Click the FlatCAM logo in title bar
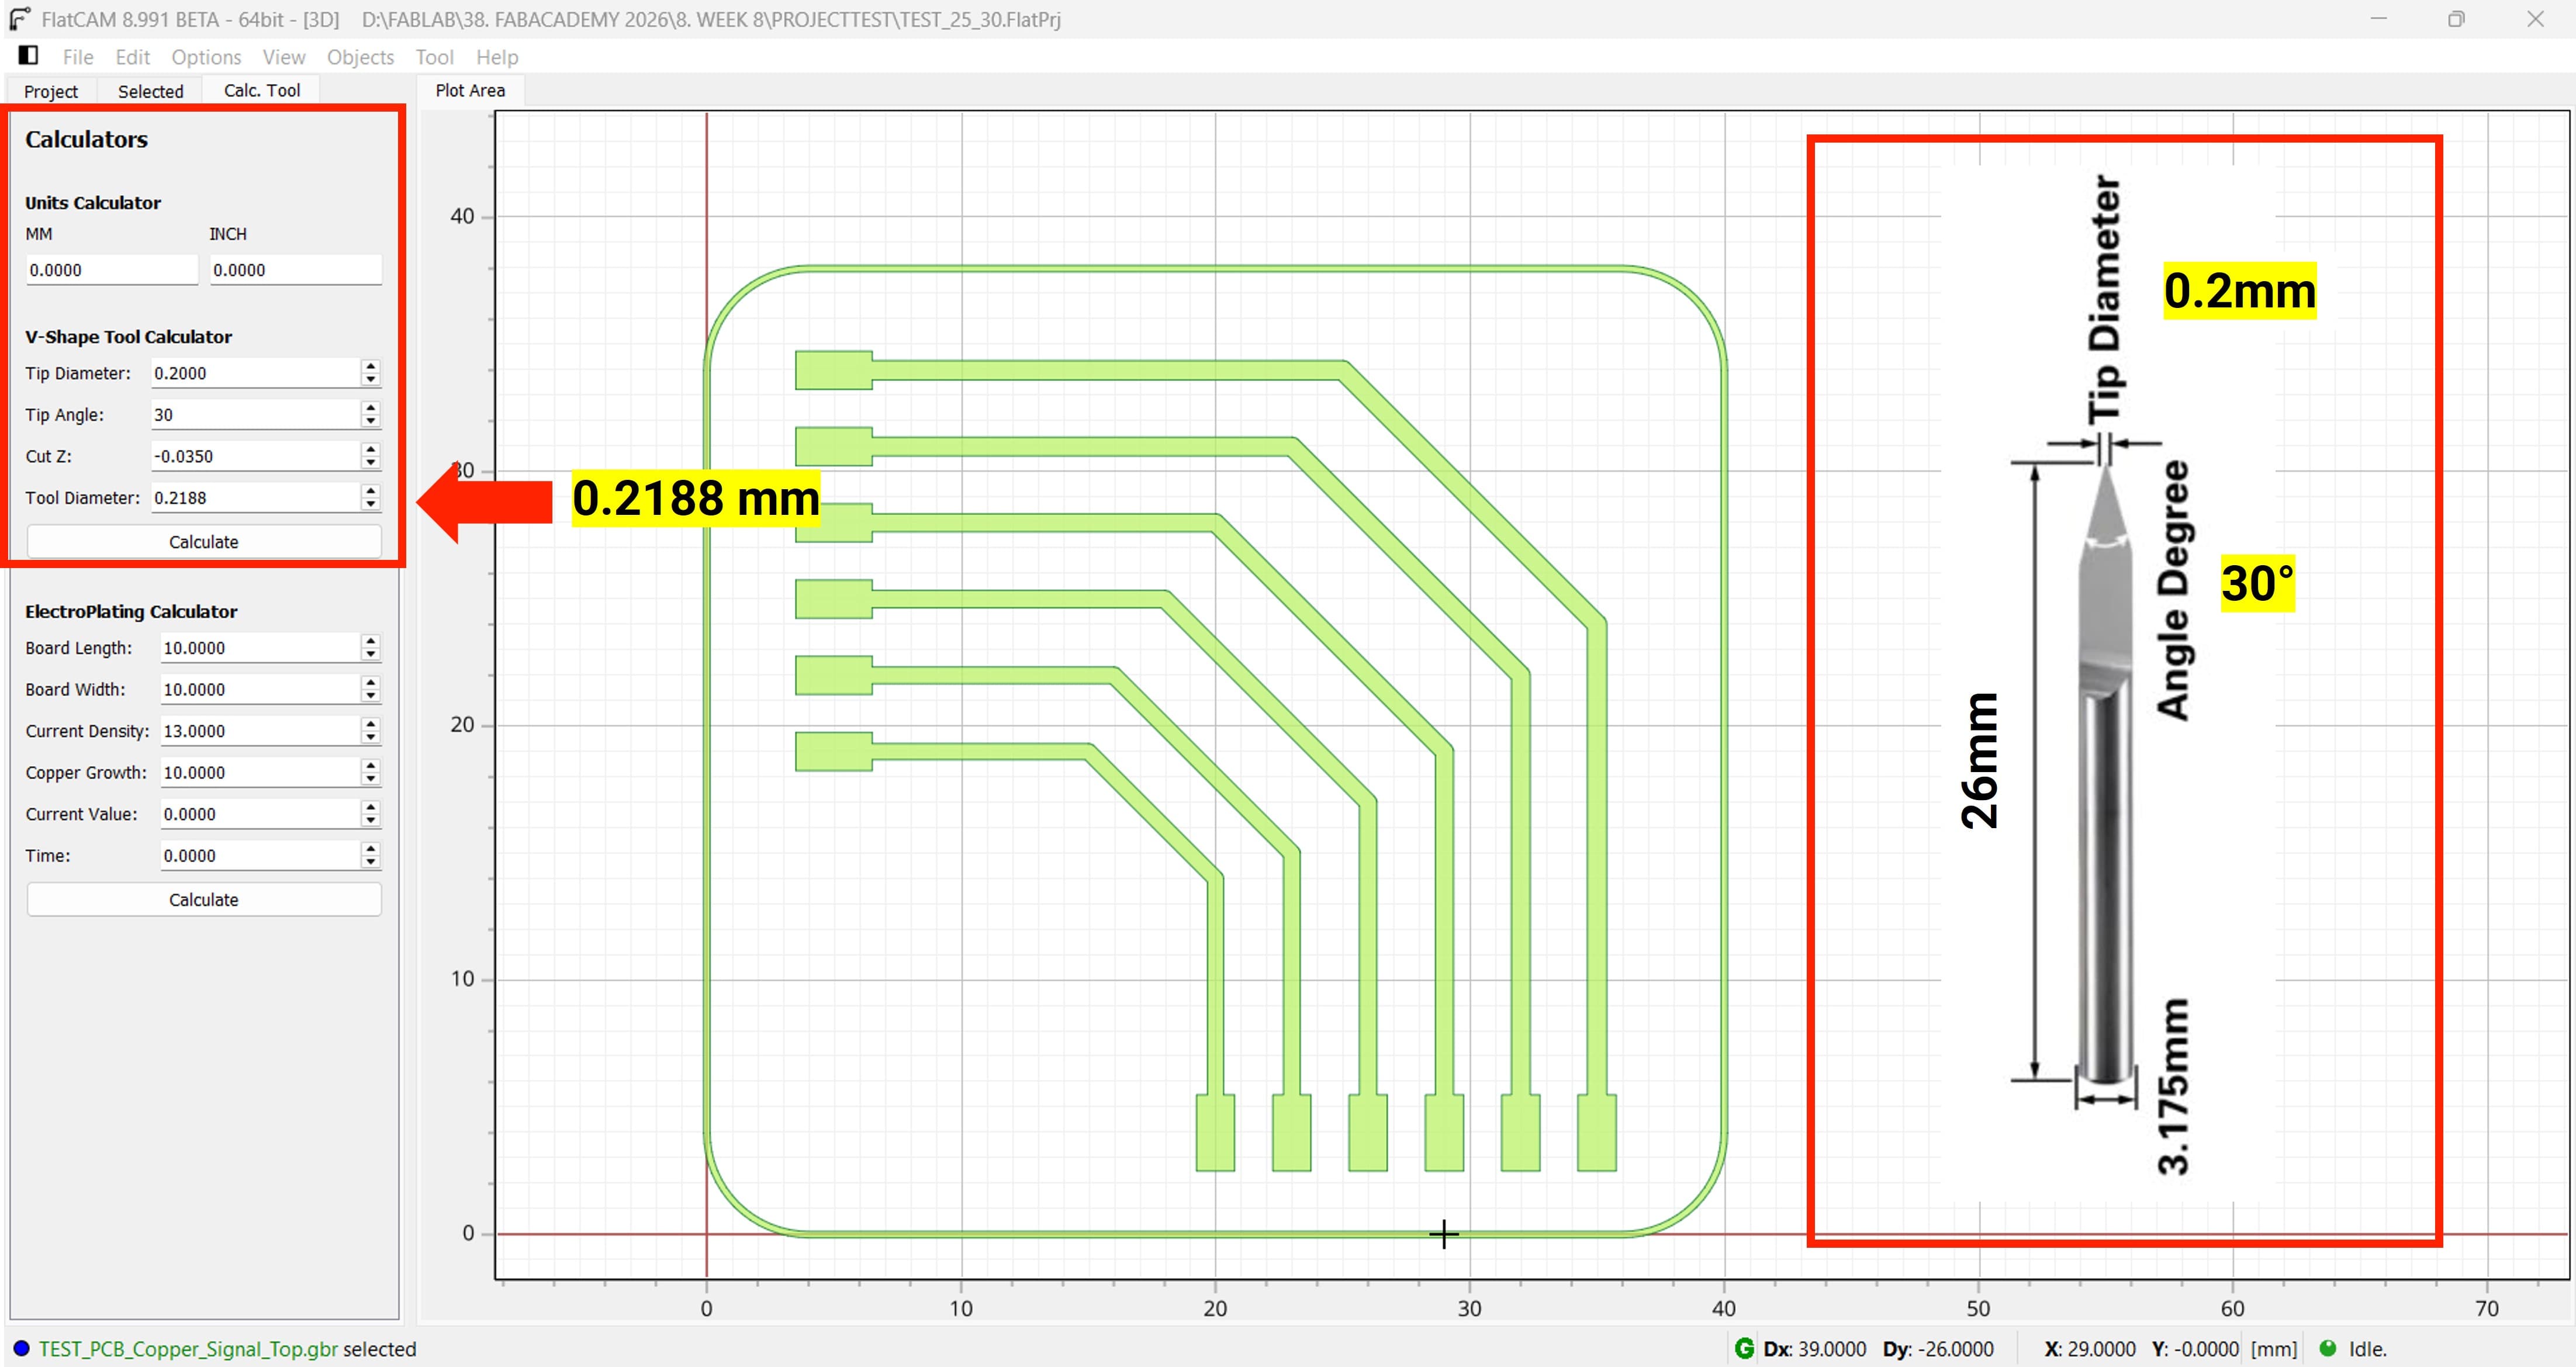 tap(19, 19)
